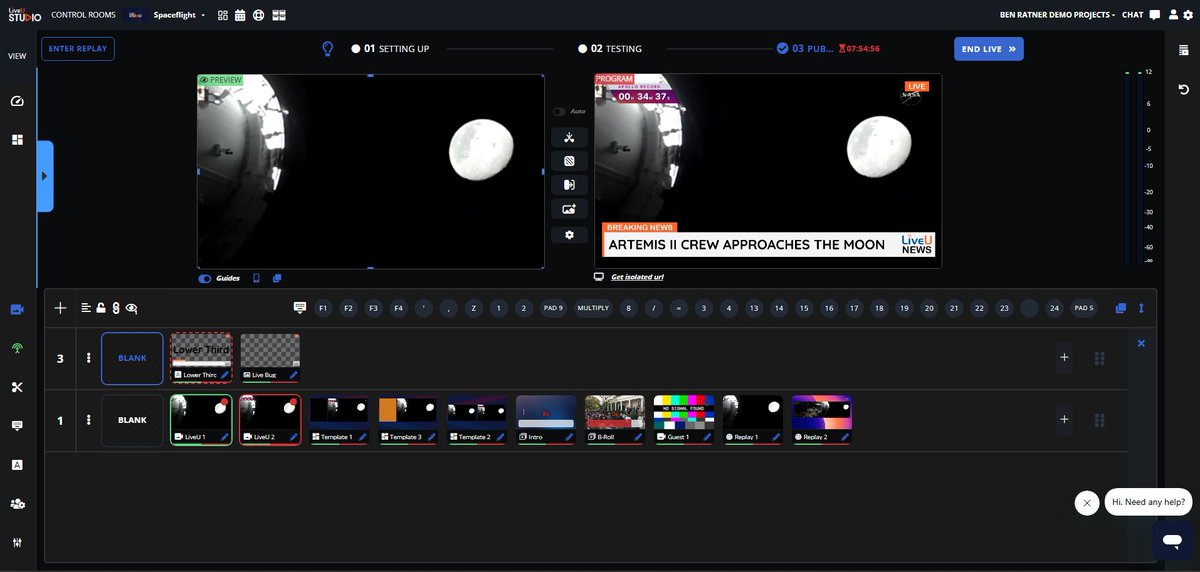The width and height of the screenshot is (1200, 572).
Task: Open transition settings gear between monitors
Action: (569, 235)
